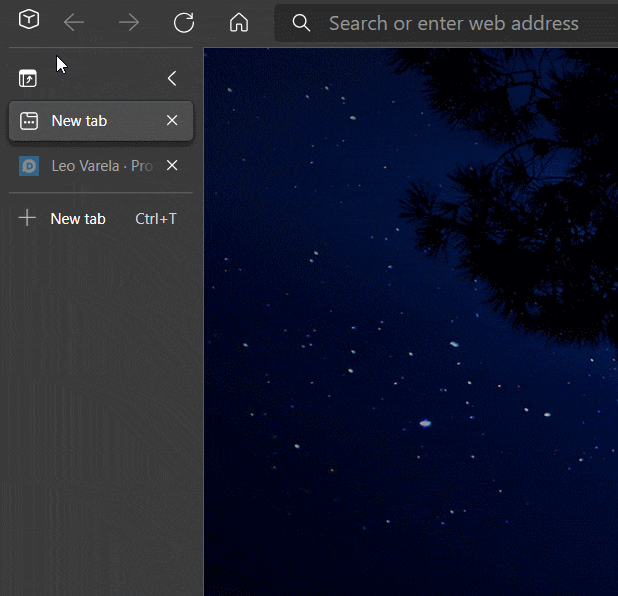
Task: Open the tab actions menu icon
Action: (x=28, y=78)
